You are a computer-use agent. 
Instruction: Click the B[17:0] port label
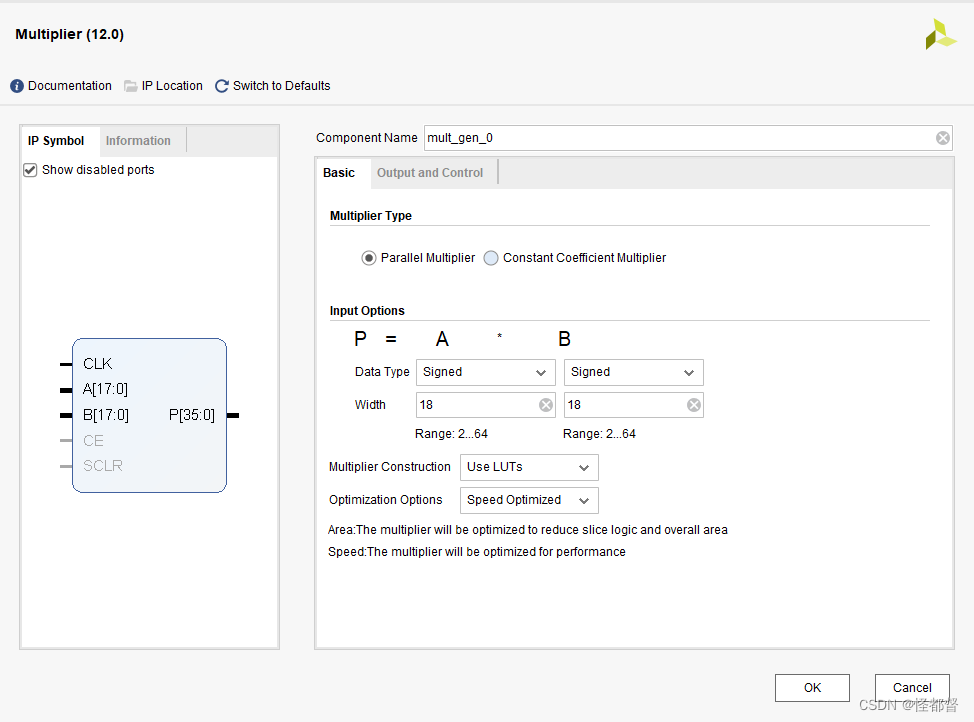click(106, 415)
